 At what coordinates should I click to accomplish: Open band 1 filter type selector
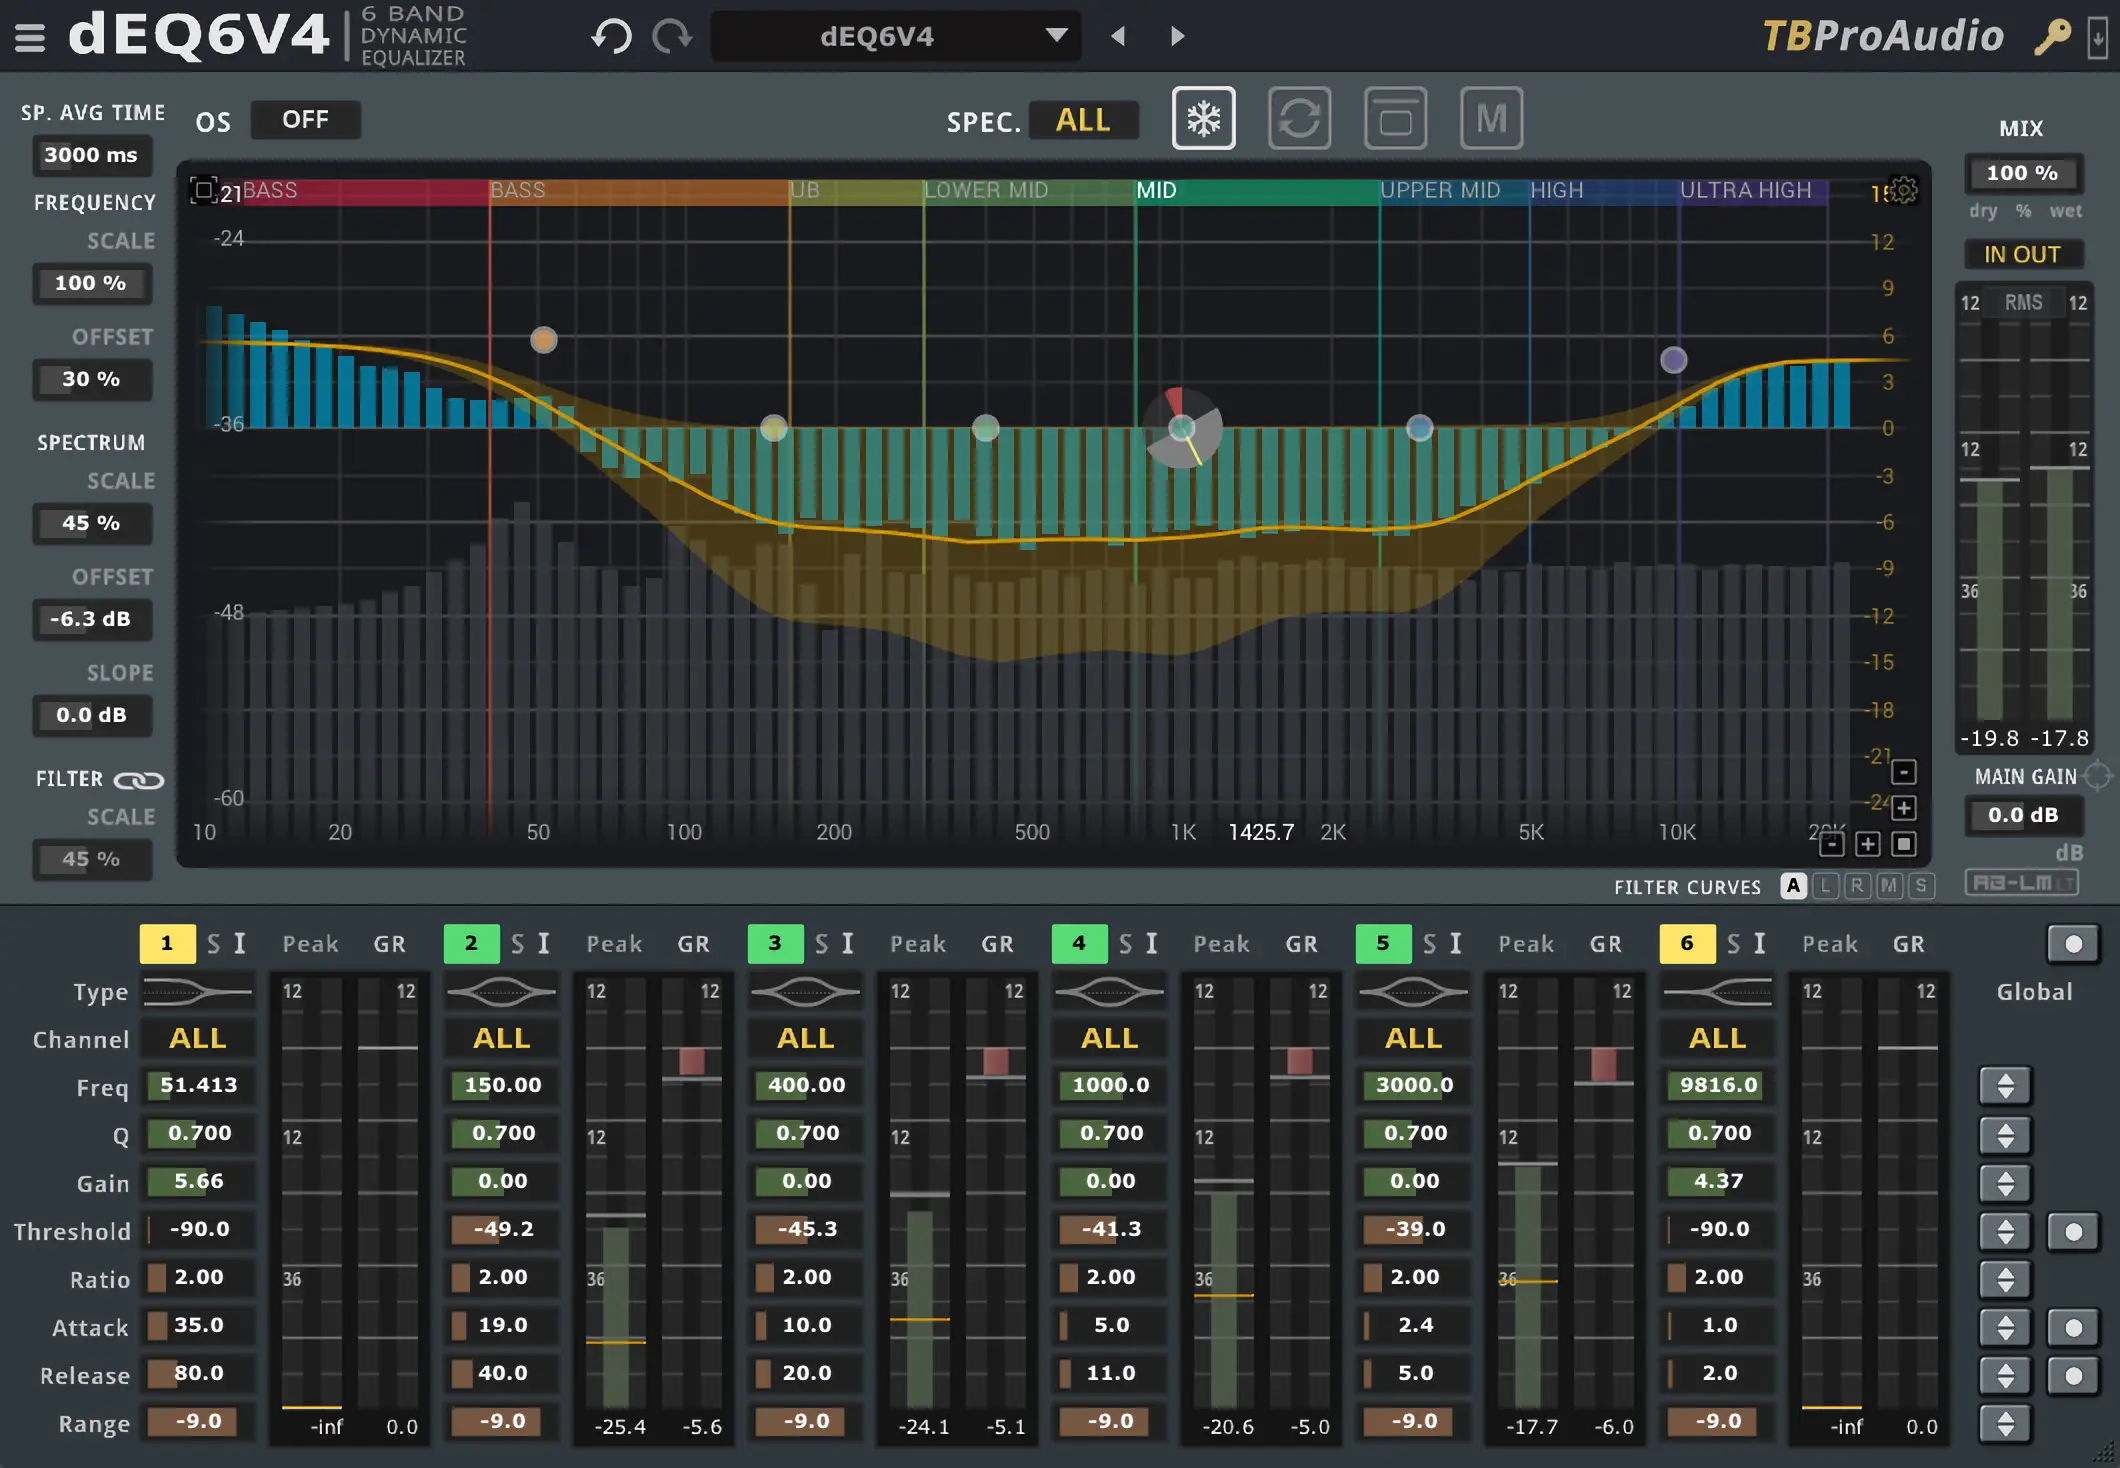(198, 992)
